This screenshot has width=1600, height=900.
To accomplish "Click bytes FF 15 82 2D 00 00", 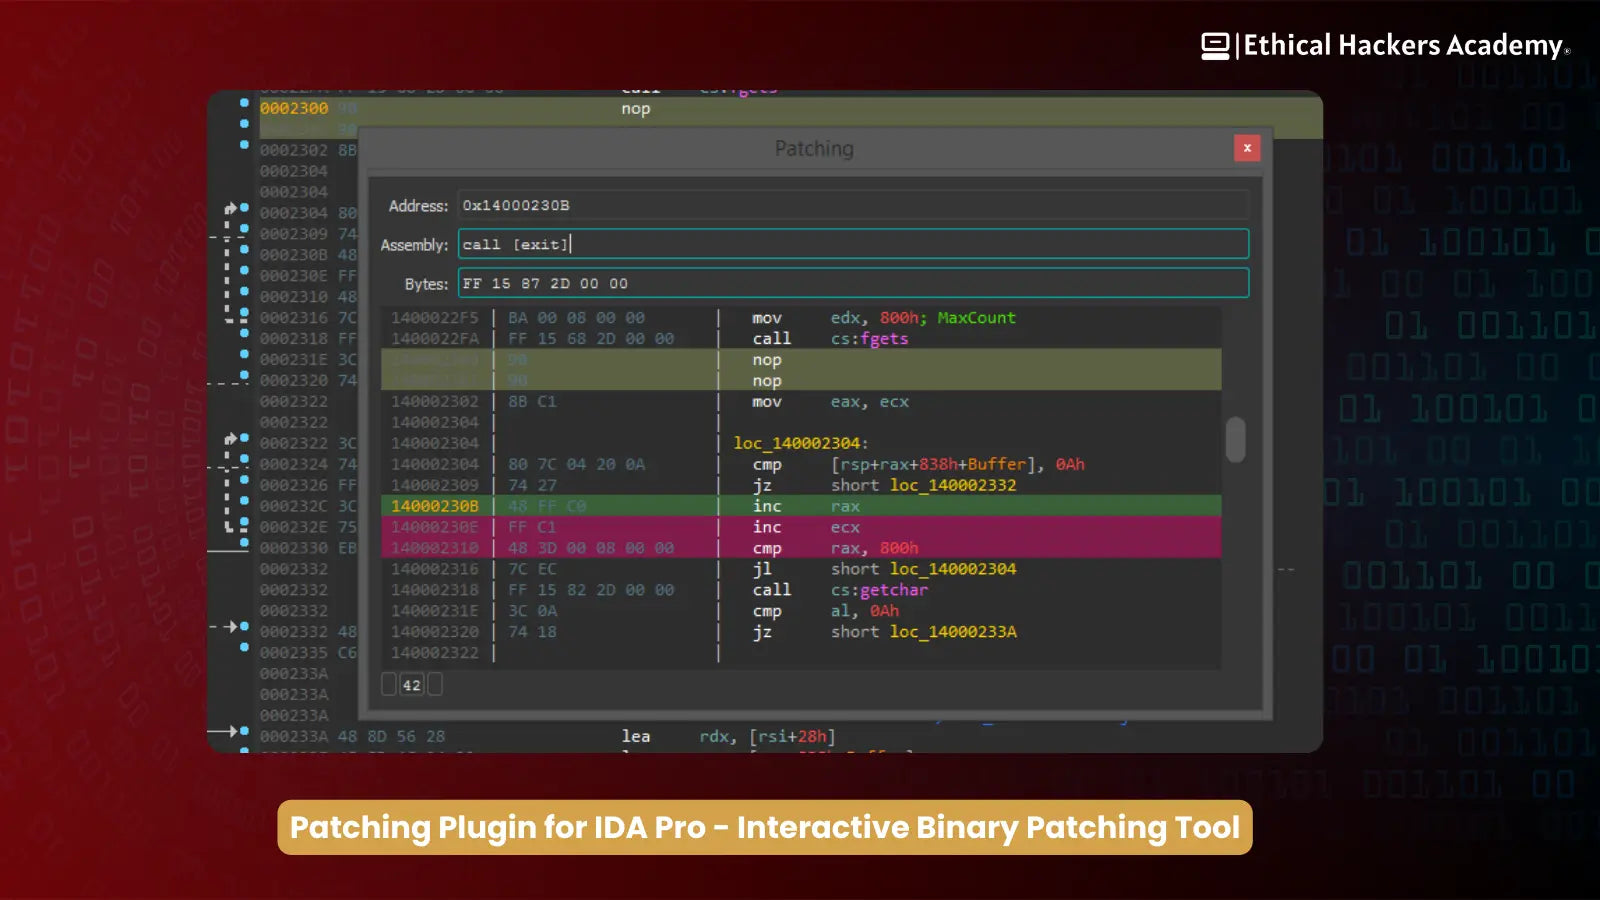I will coord(591,590).
